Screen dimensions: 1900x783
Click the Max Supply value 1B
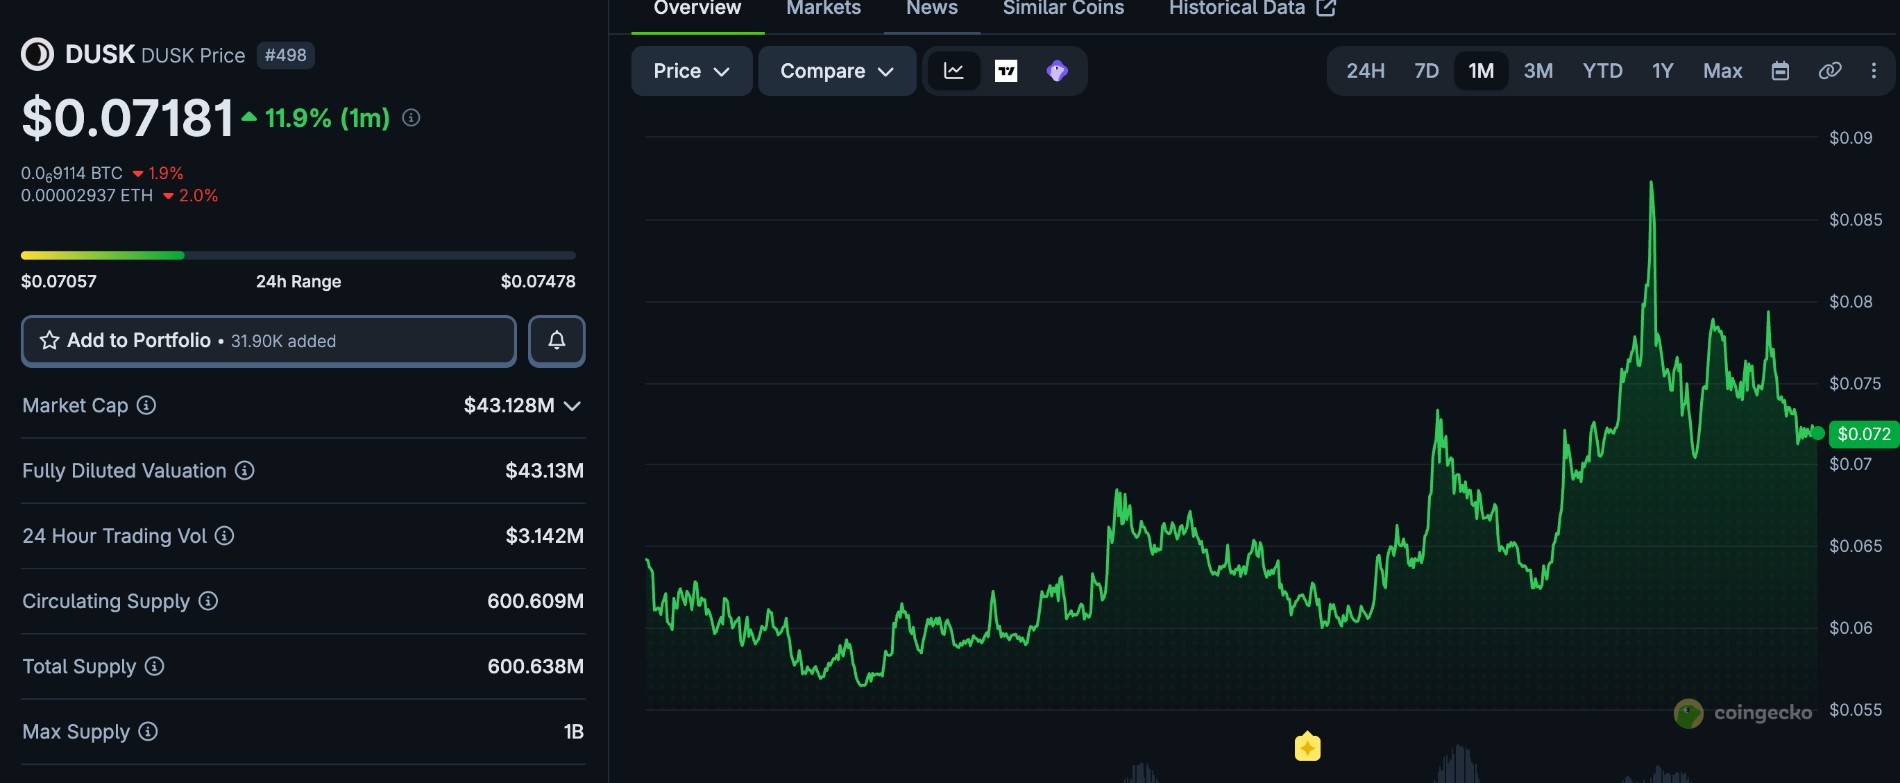point(573,731)
